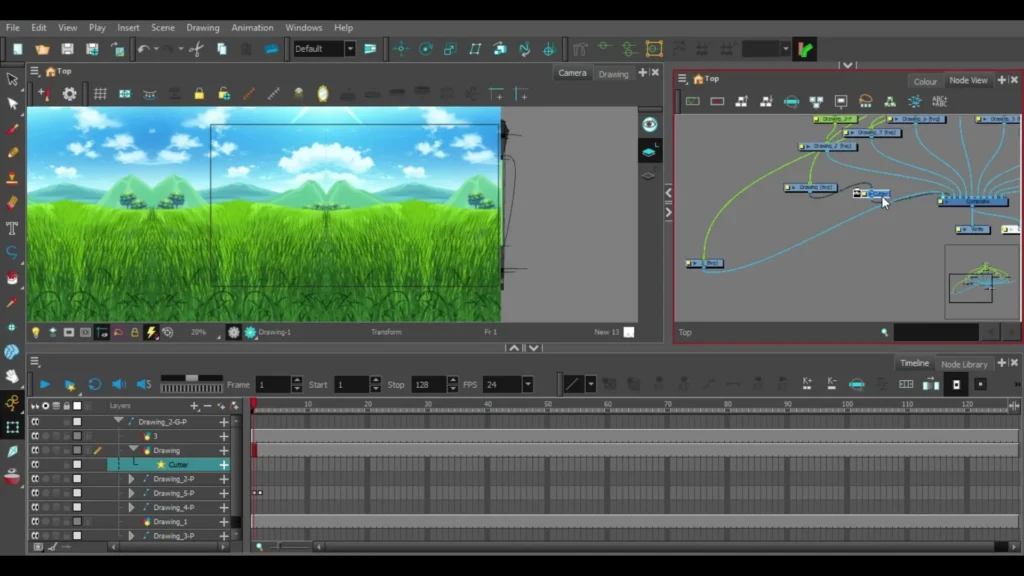Switch to the Node Library tab

[964, 364]
